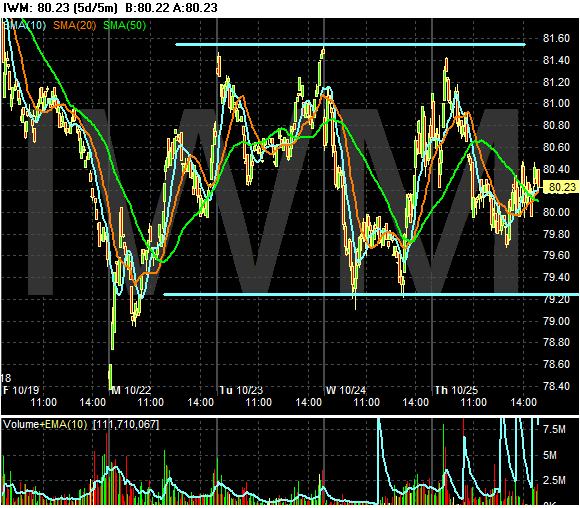580x508 pixels.
Task: Click the SMA(50) indicator label
Action: 125,26
